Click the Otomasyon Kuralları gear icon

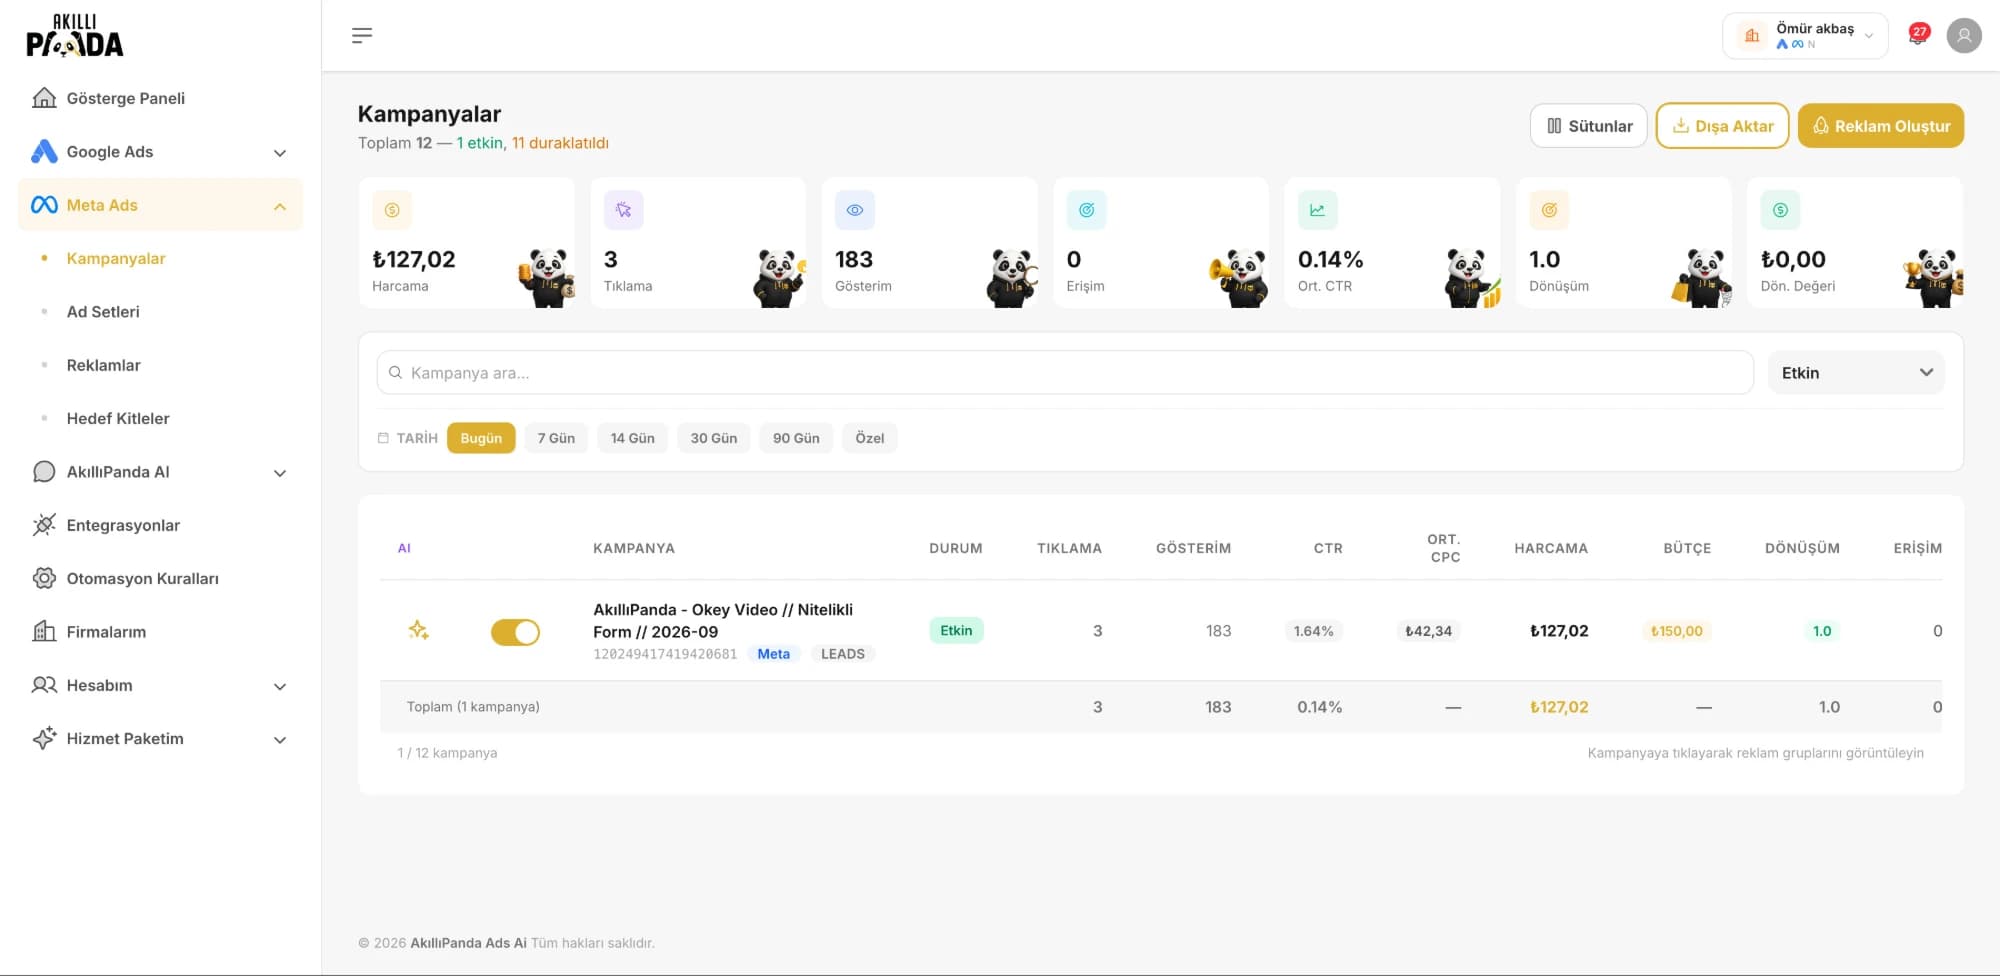tap(44, 578)
